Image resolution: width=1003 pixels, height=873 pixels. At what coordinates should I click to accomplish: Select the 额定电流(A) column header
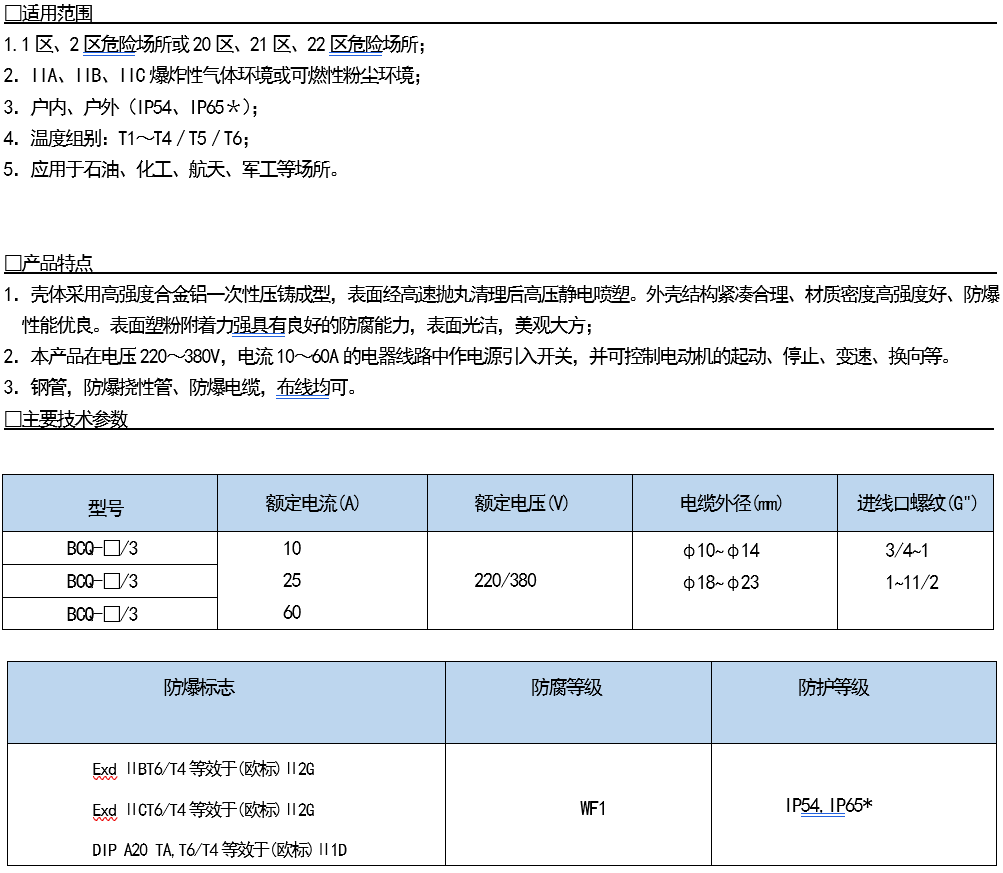(x=311, y=504)
